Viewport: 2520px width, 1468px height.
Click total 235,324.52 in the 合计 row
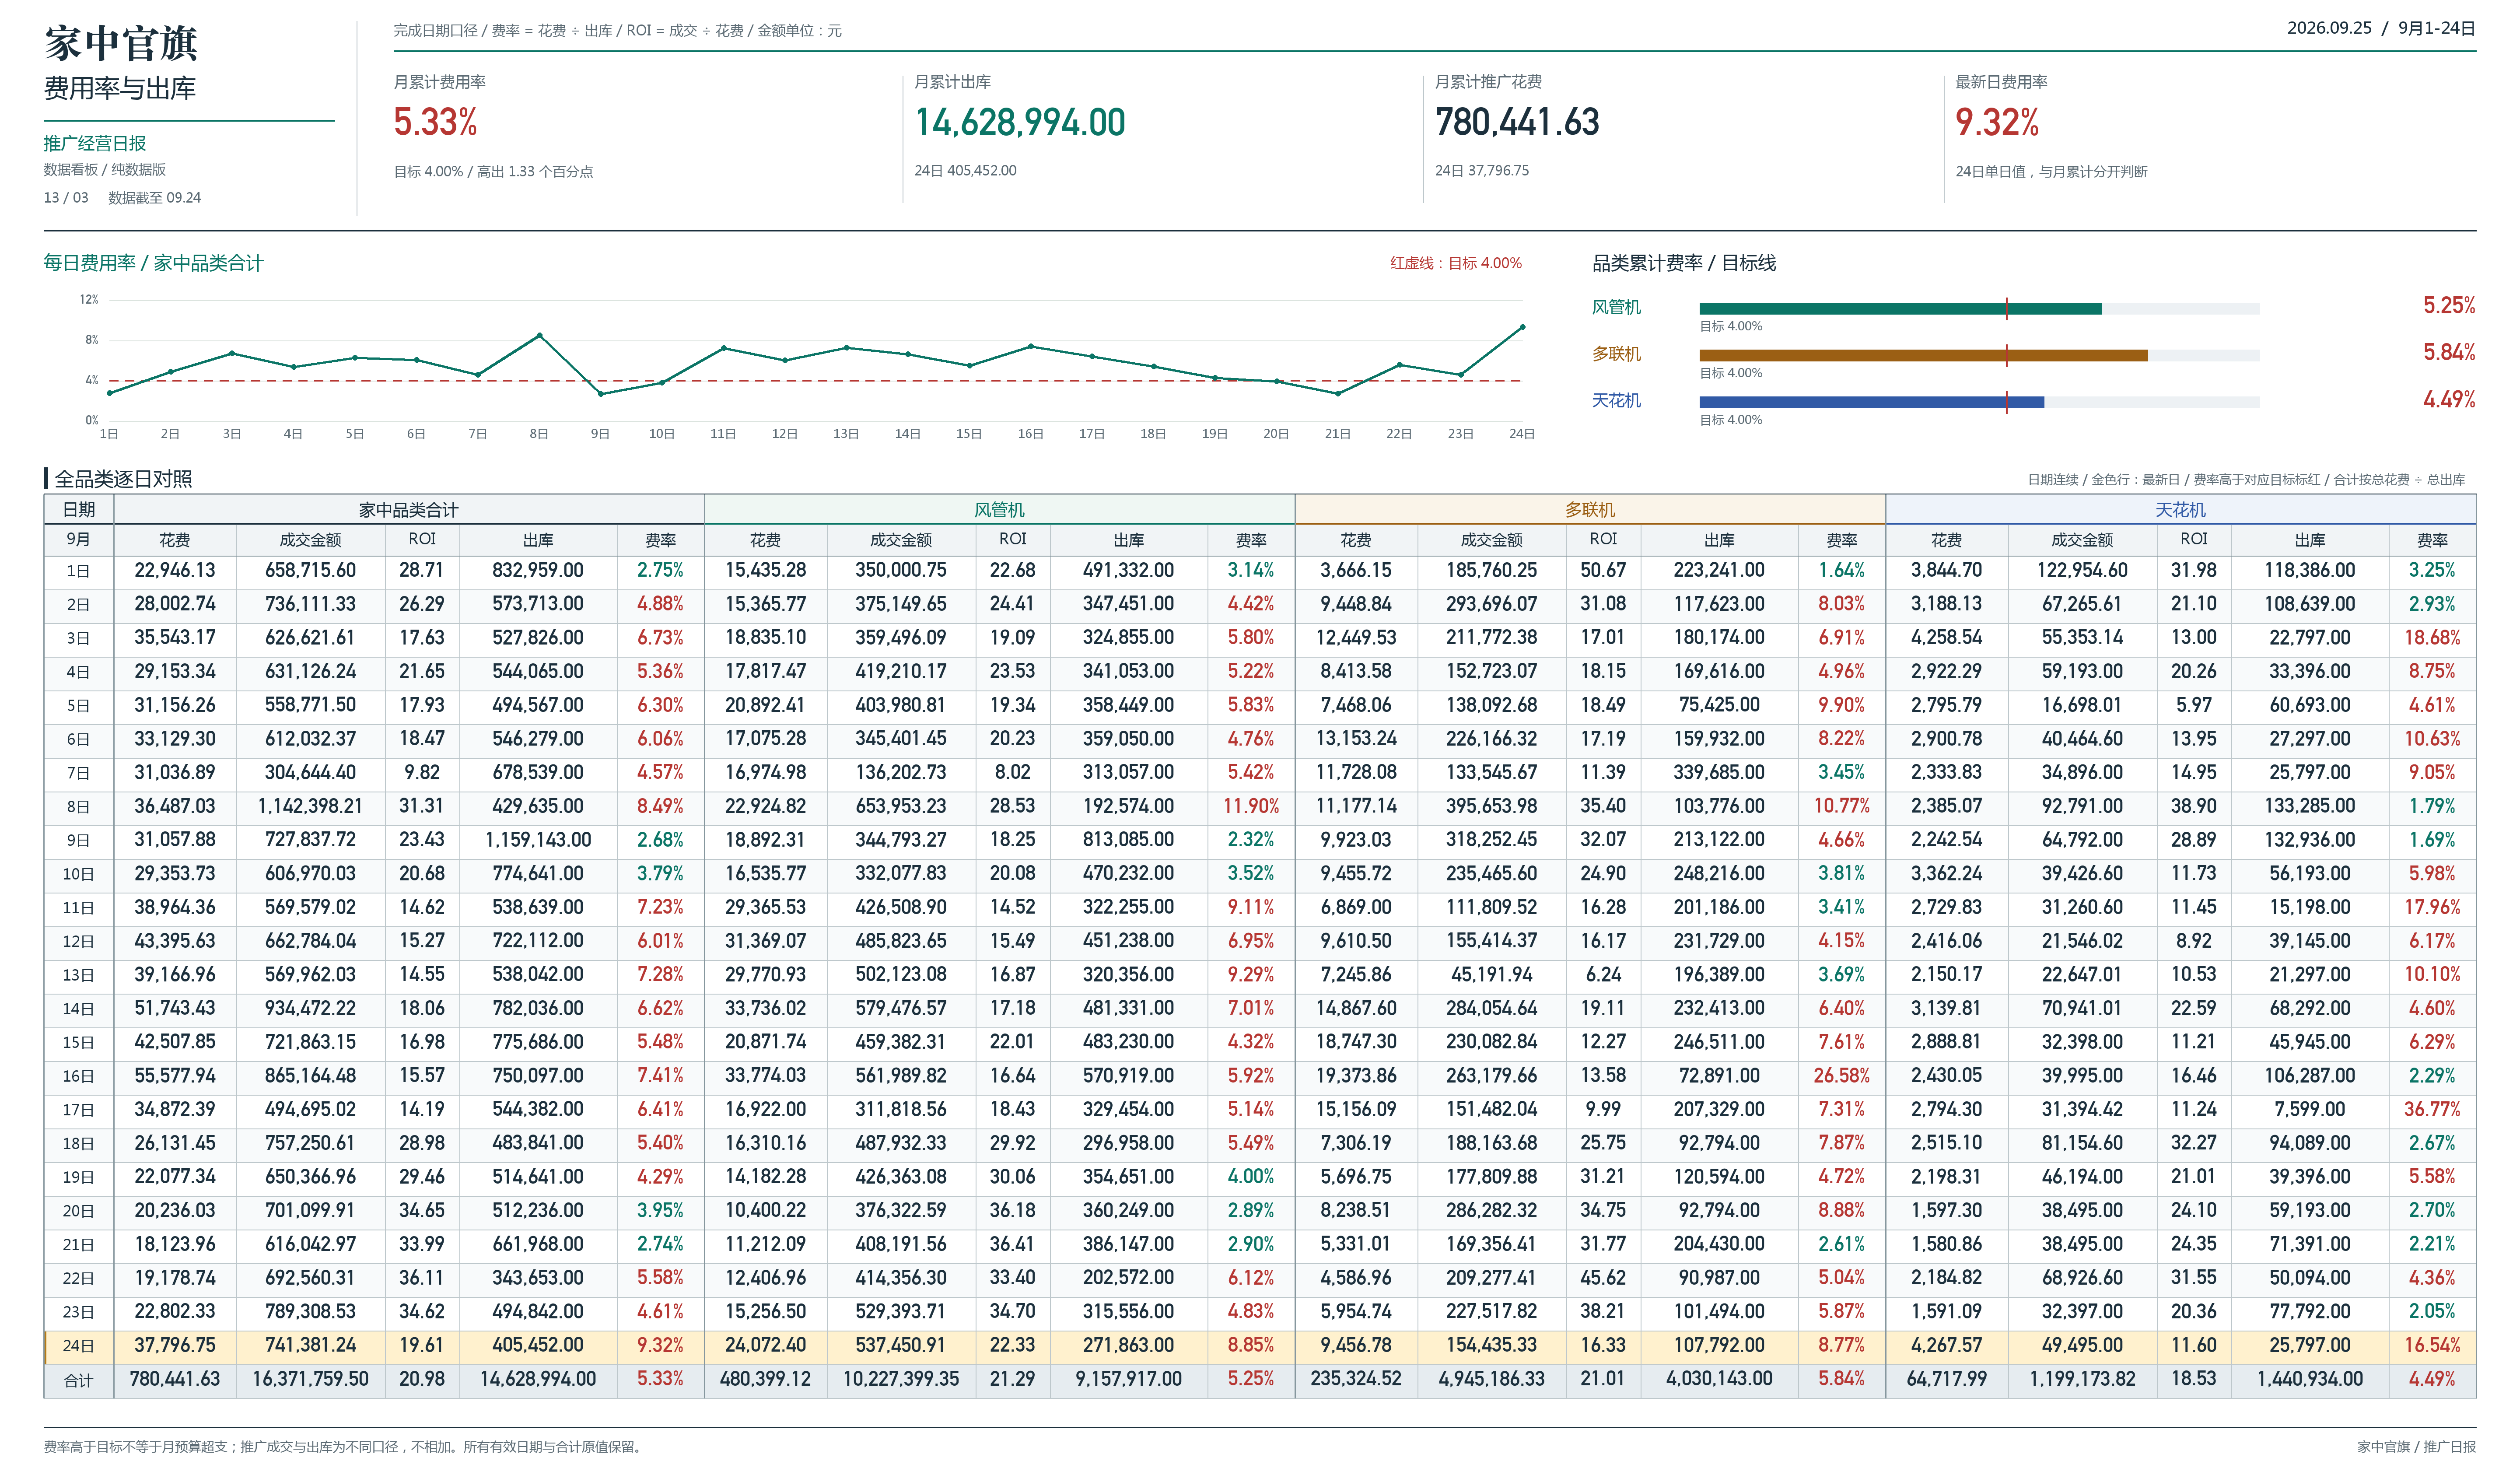click(x=1356, y=1380)
